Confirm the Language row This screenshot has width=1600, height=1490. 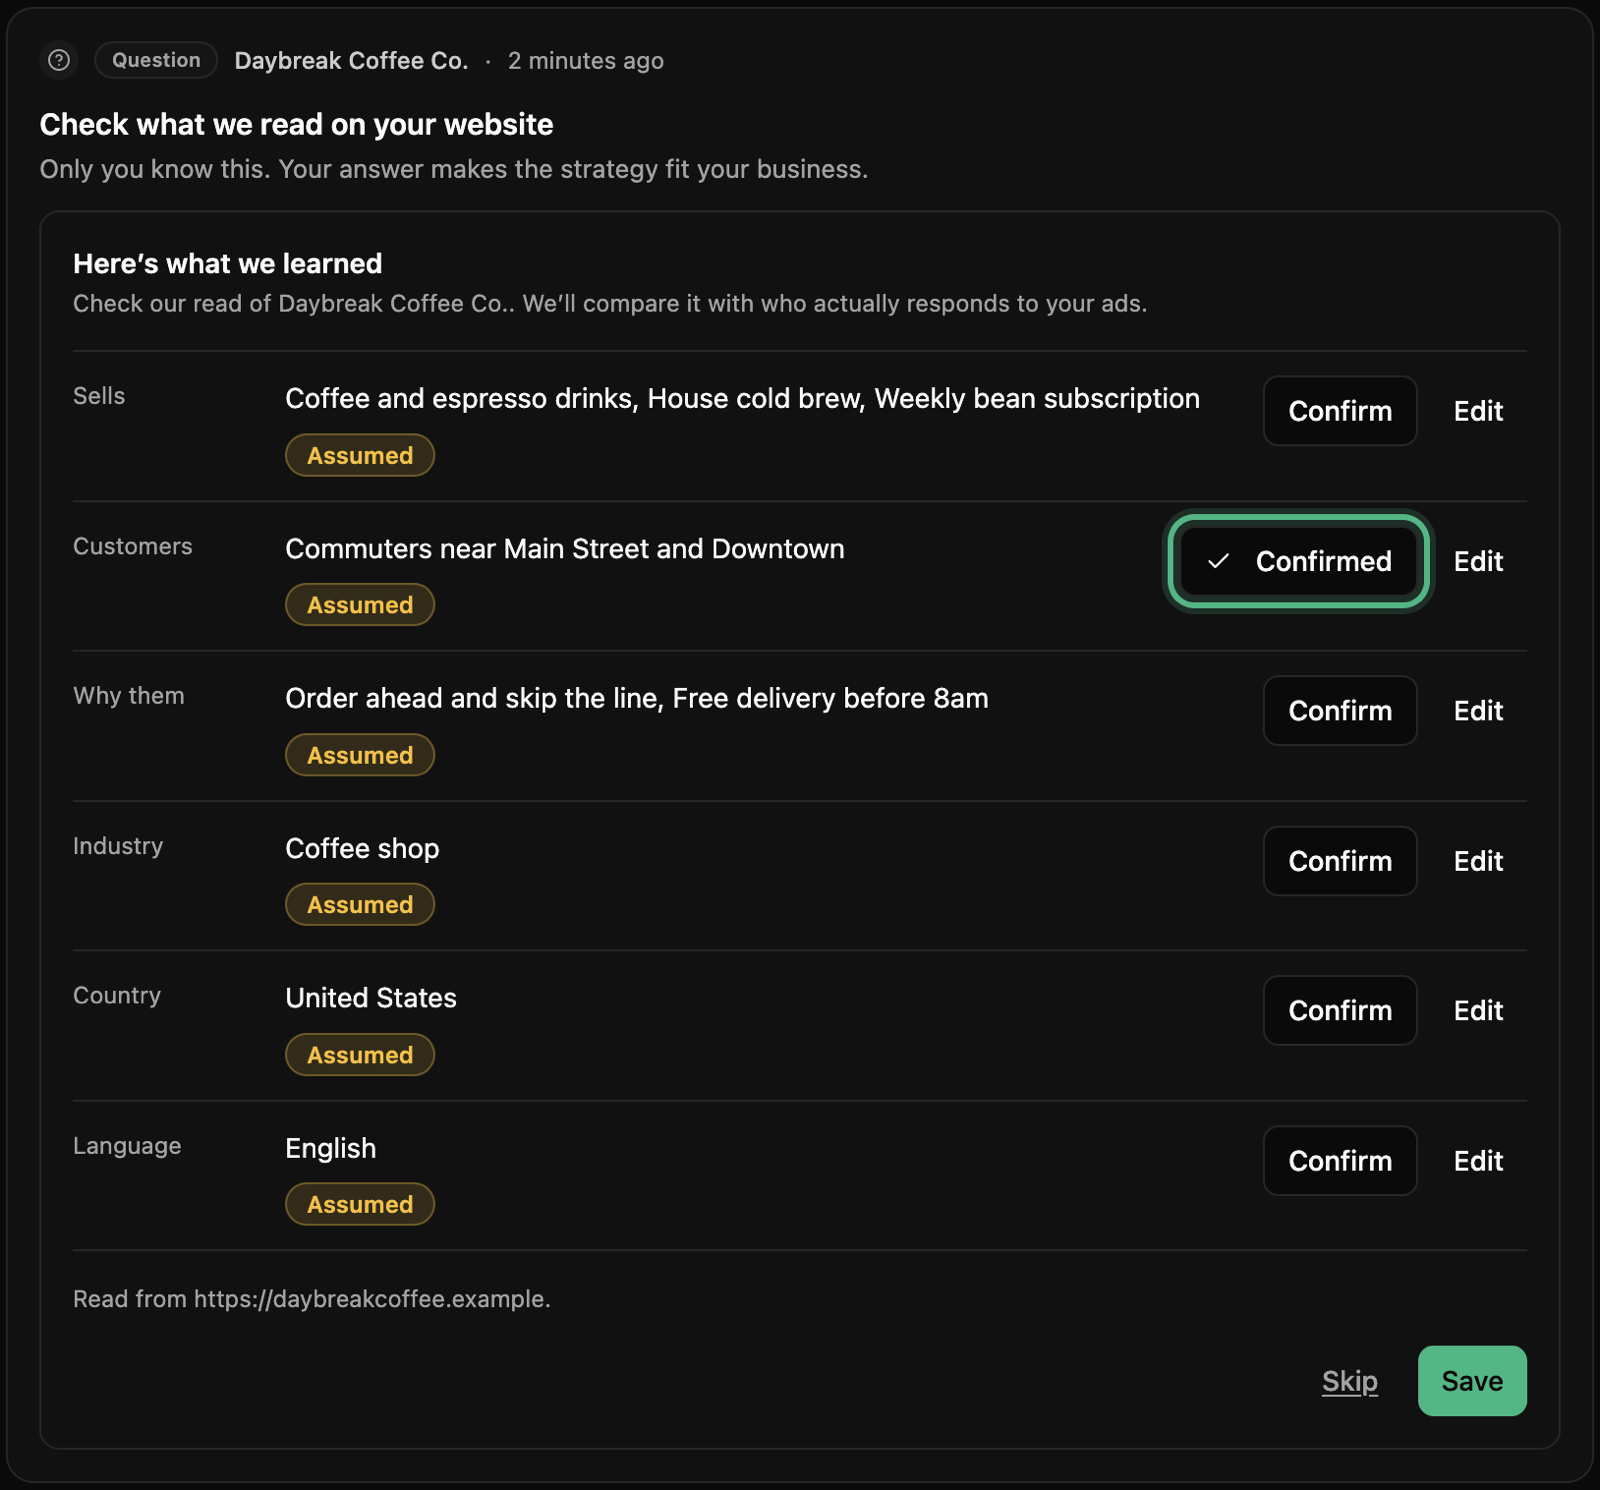pyautogui.click(x=1340, y=1161)
